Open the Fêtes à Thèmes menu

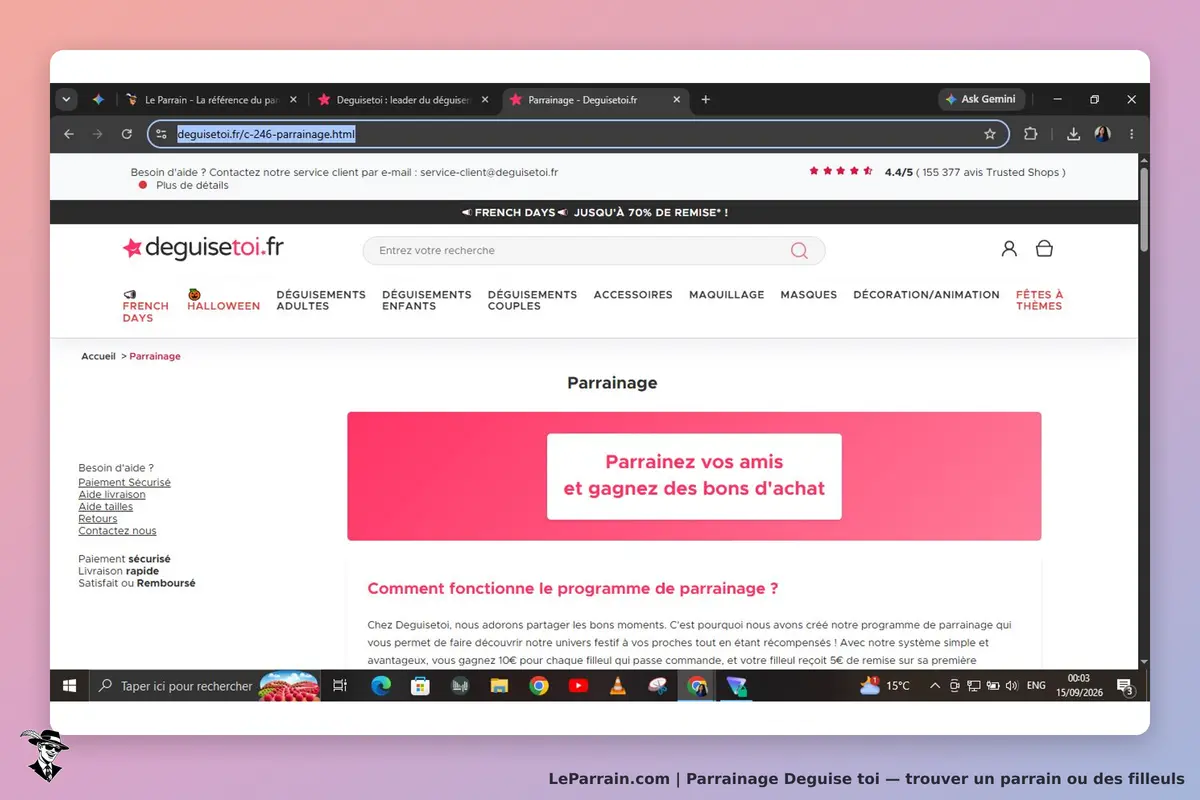pos(1039,300)
